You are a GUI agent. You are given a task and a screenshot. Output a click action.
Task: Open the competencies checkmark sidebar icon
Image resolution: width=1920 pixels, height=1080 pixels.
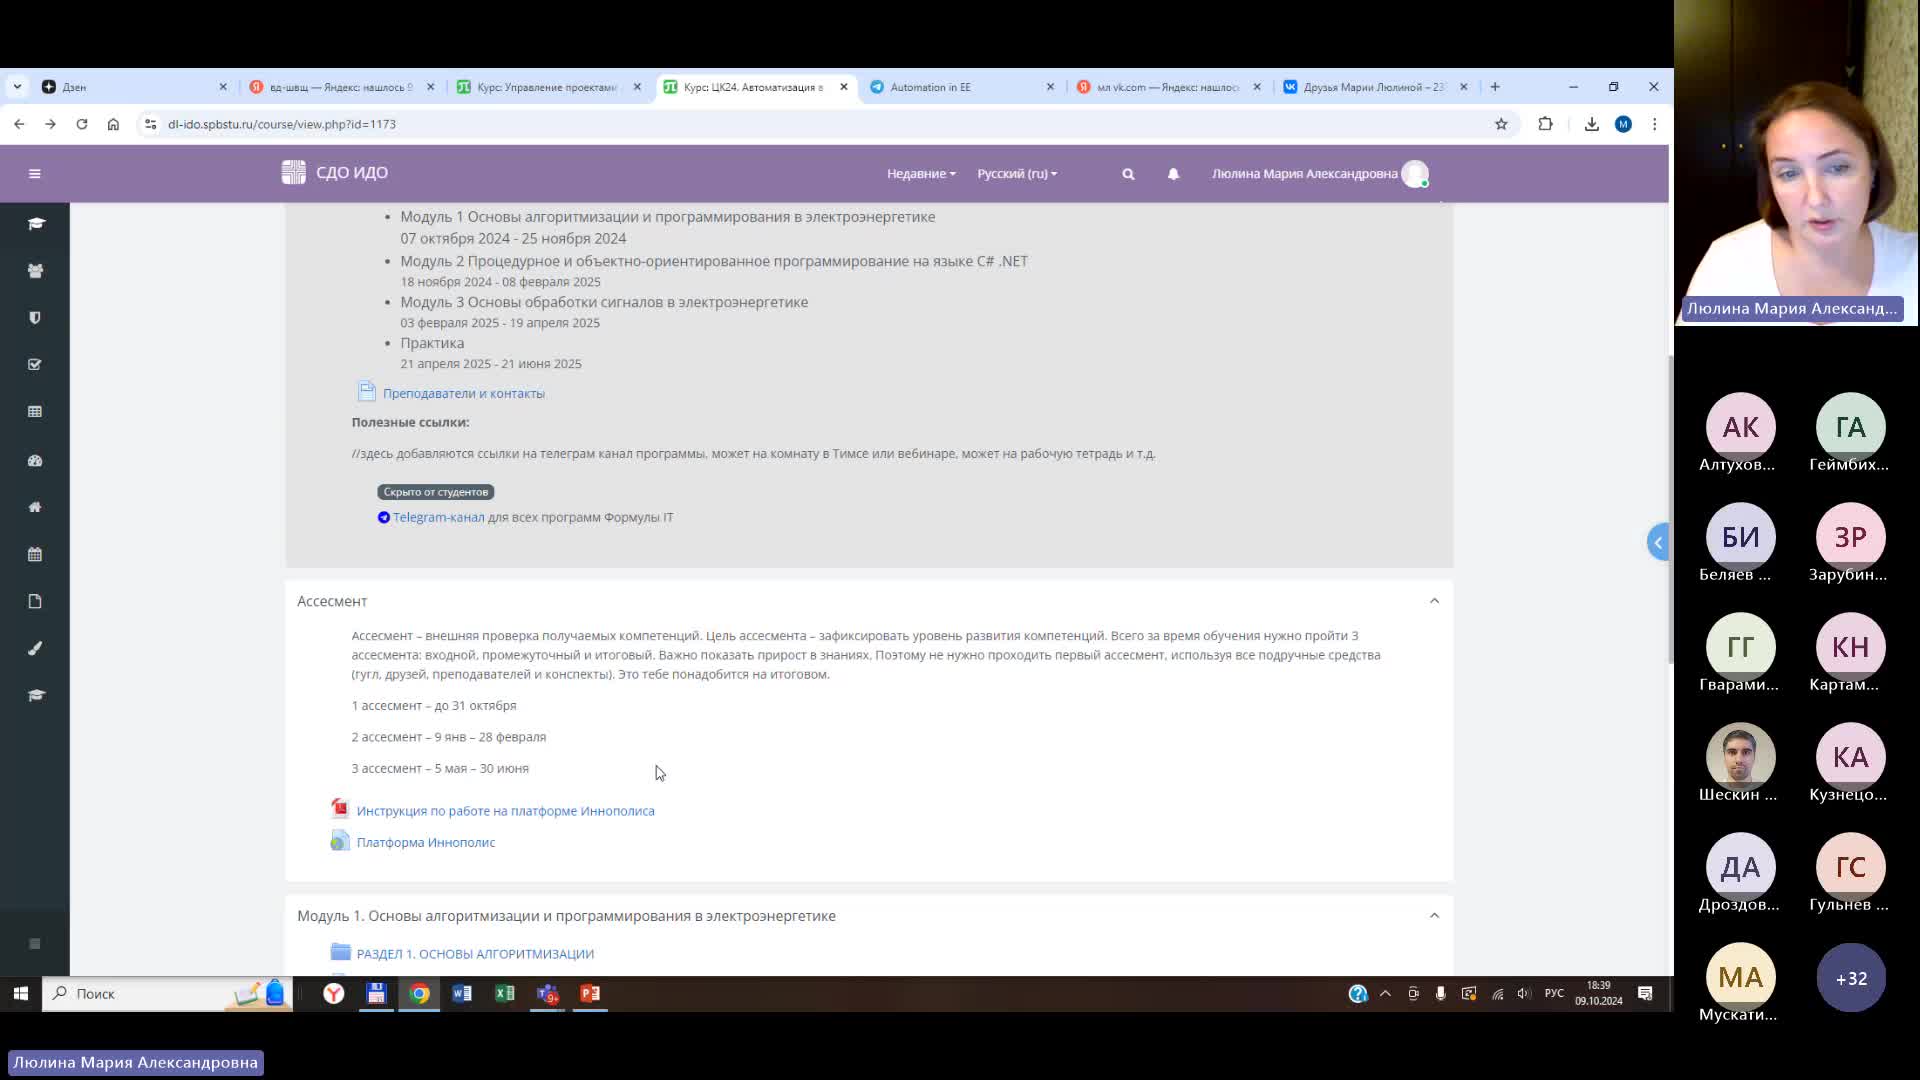(x=35, y=364)
